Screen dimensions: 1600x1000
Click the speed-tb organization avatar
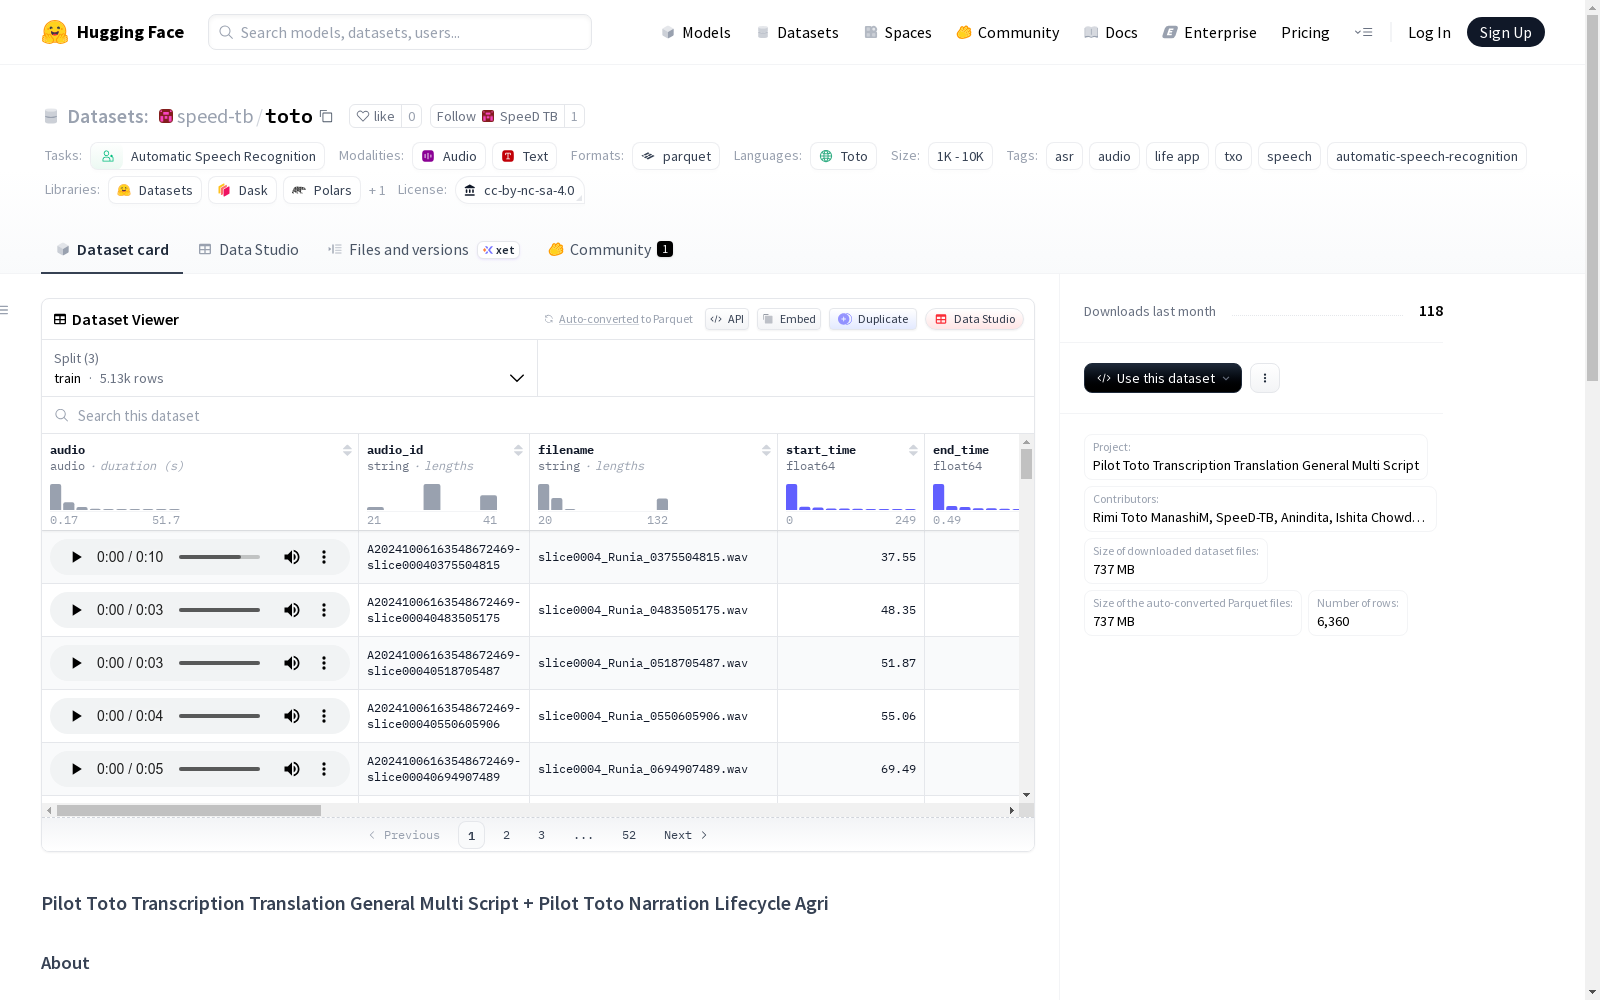click(x=166, y=116)
